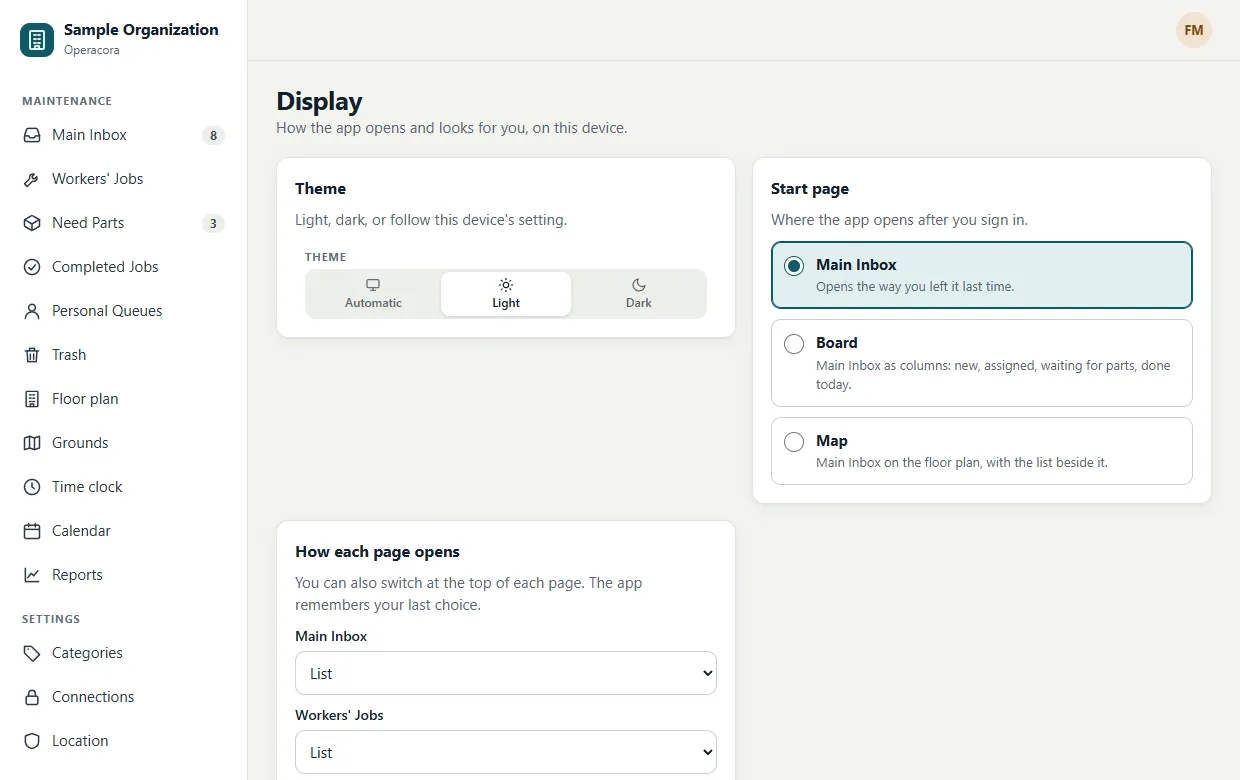Open Connections settings
This screenshot has width=1240, height=780.
tap(123, 697)
